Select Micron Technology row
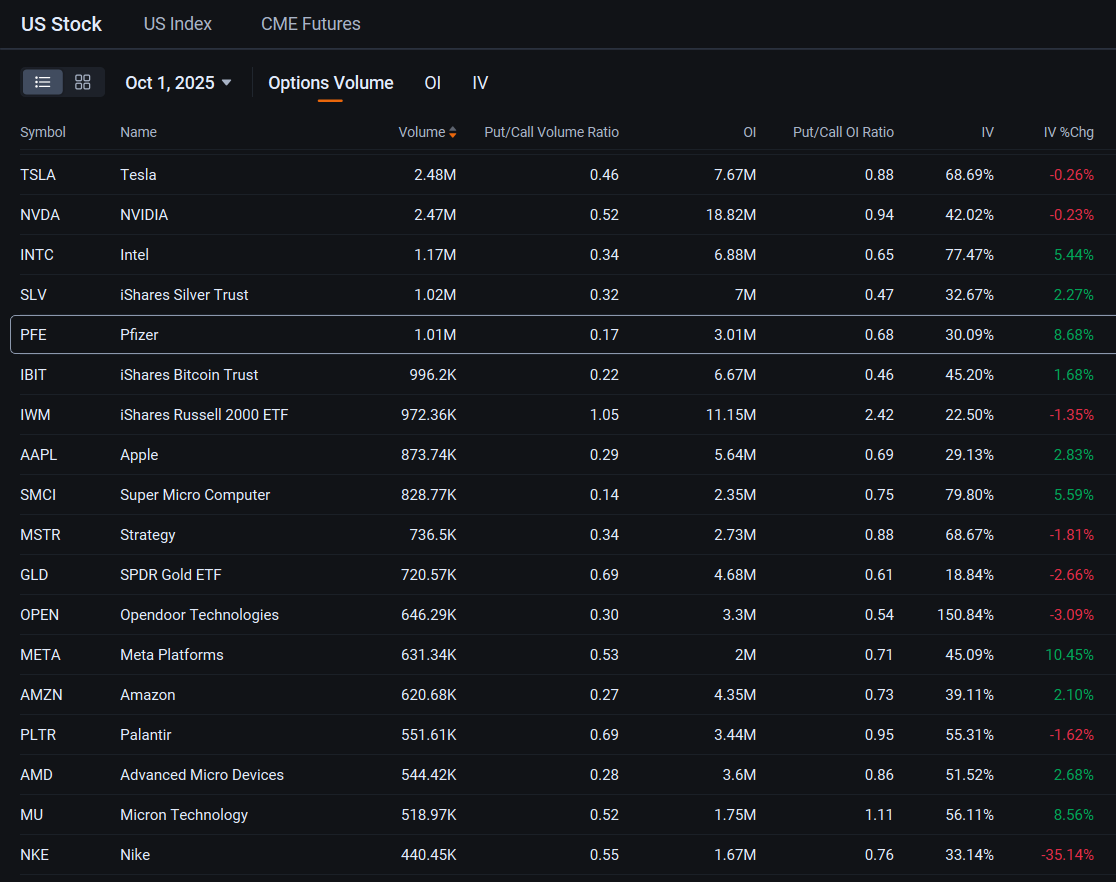This screenshot has width=1116, height=882. click(x=558, y=814)
